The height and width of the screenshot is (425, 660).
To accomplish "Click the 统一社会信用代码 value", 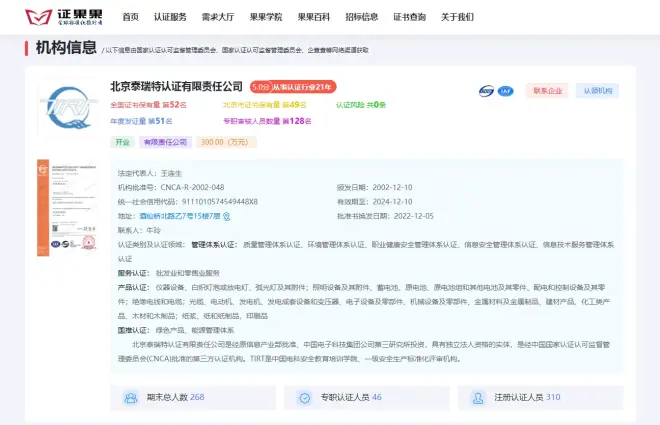I will 220,202.
